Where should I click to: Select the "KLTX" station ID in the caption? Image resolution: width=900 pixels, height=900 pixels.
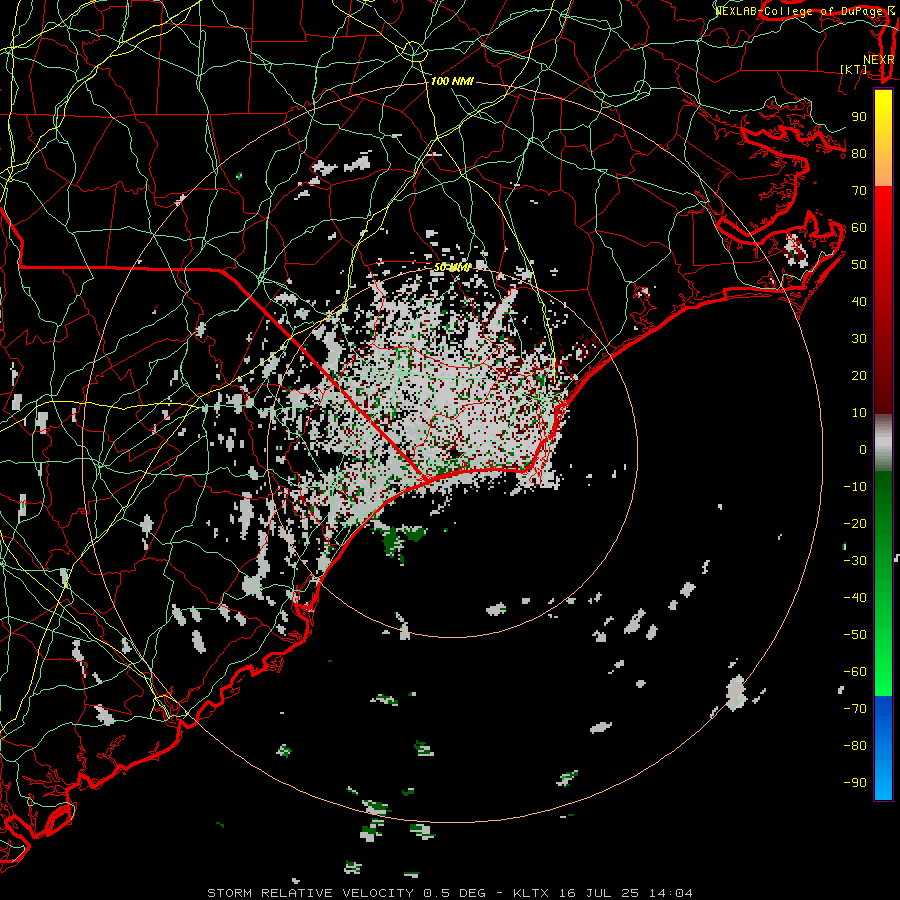pos(531,893)
